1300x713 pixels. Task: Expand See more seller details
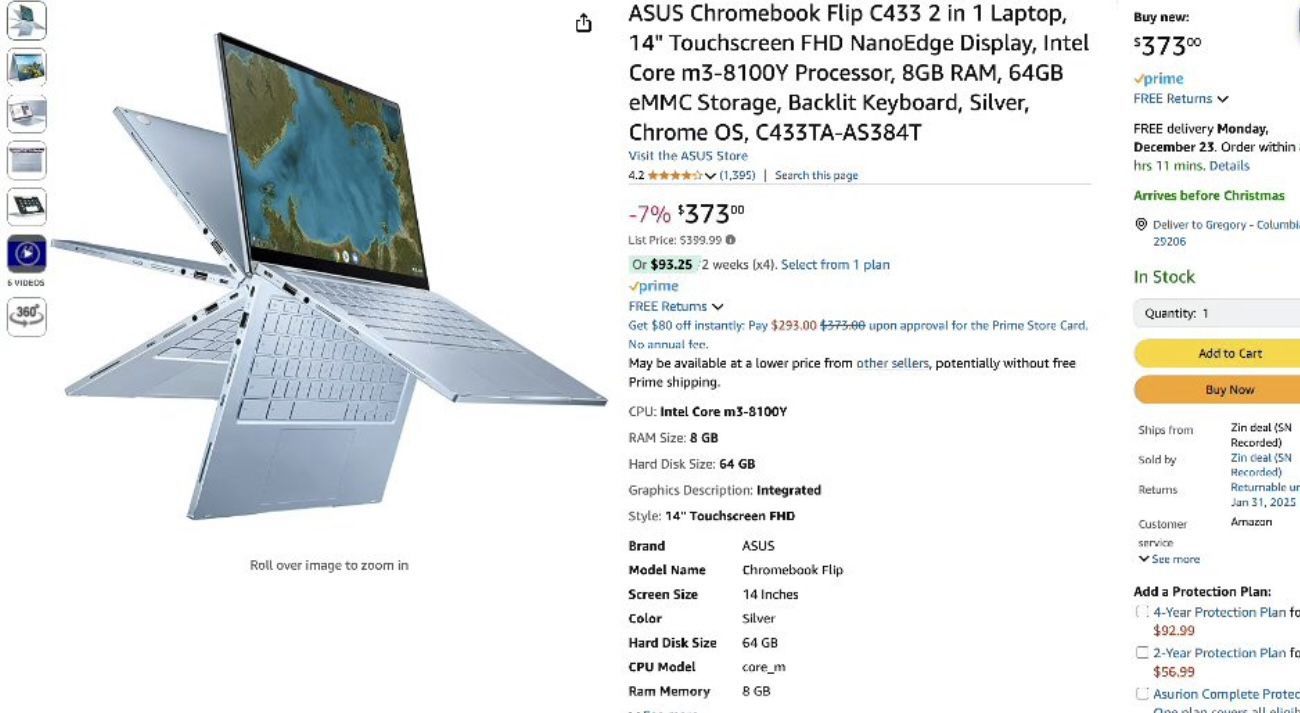[1169, 559]
